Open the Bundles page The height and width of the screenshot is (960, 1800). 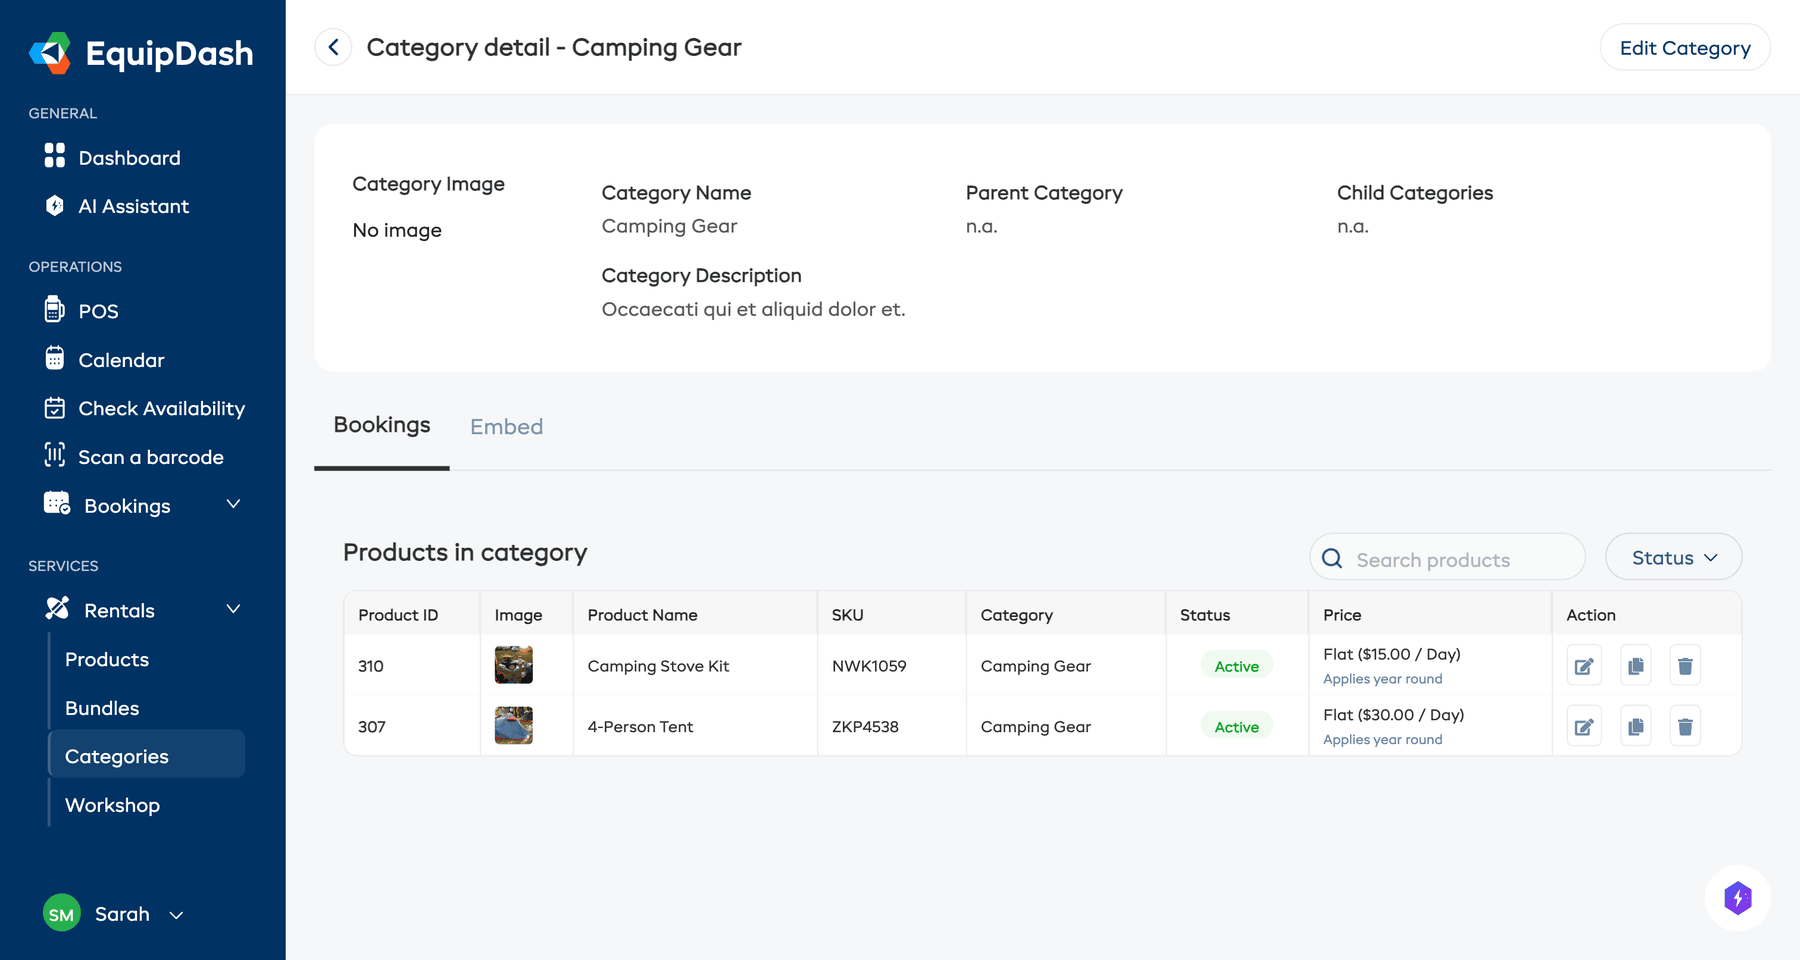click(x=101, y=707)
